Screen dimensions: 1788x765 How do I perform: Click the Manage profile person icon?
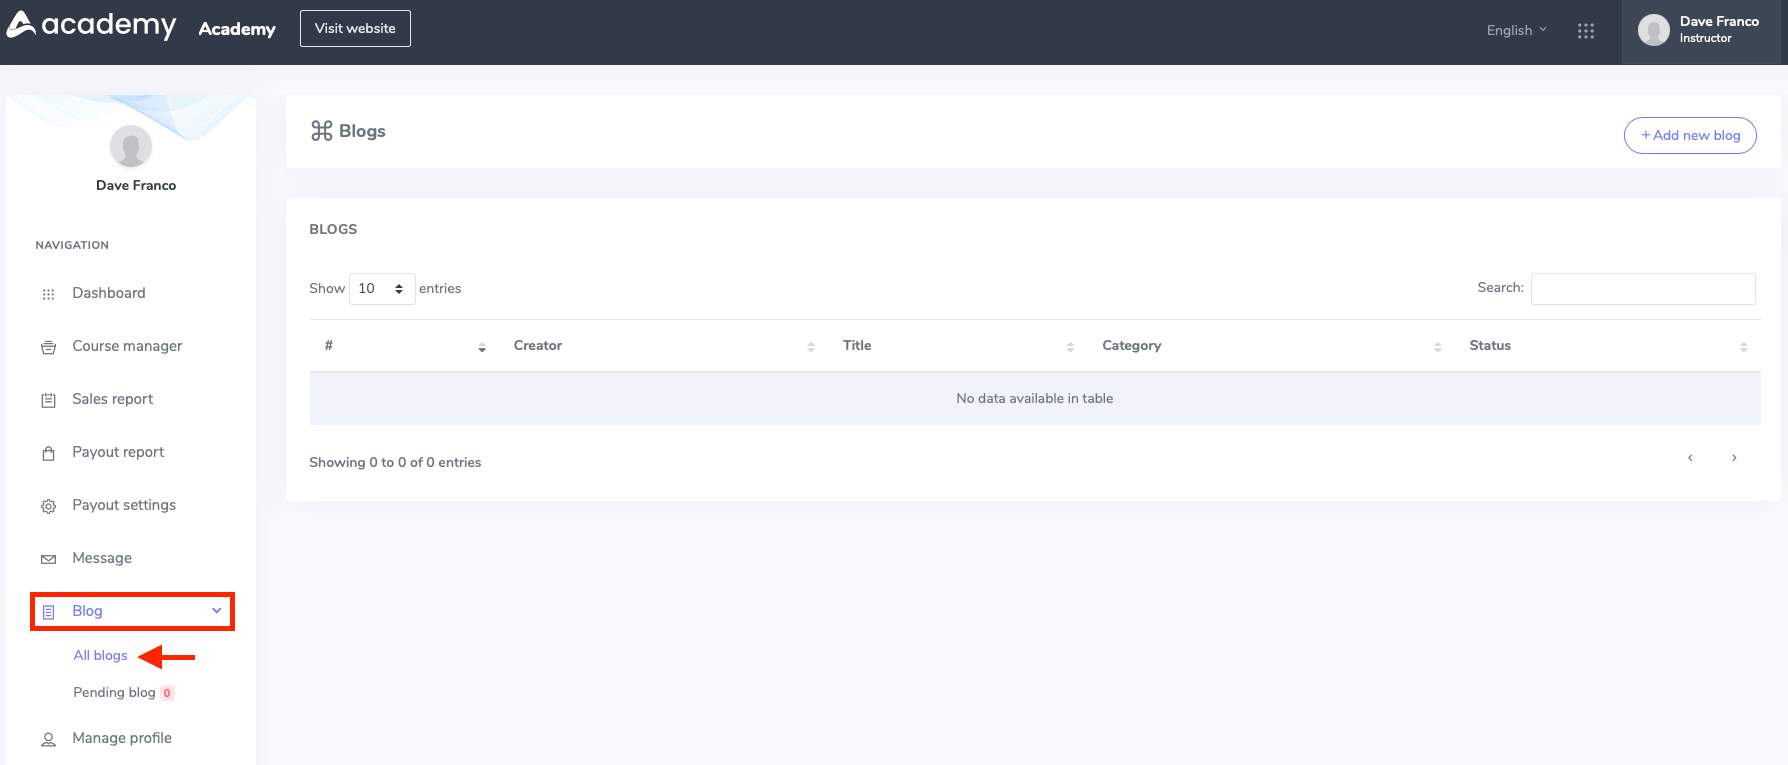pos(48,739)
